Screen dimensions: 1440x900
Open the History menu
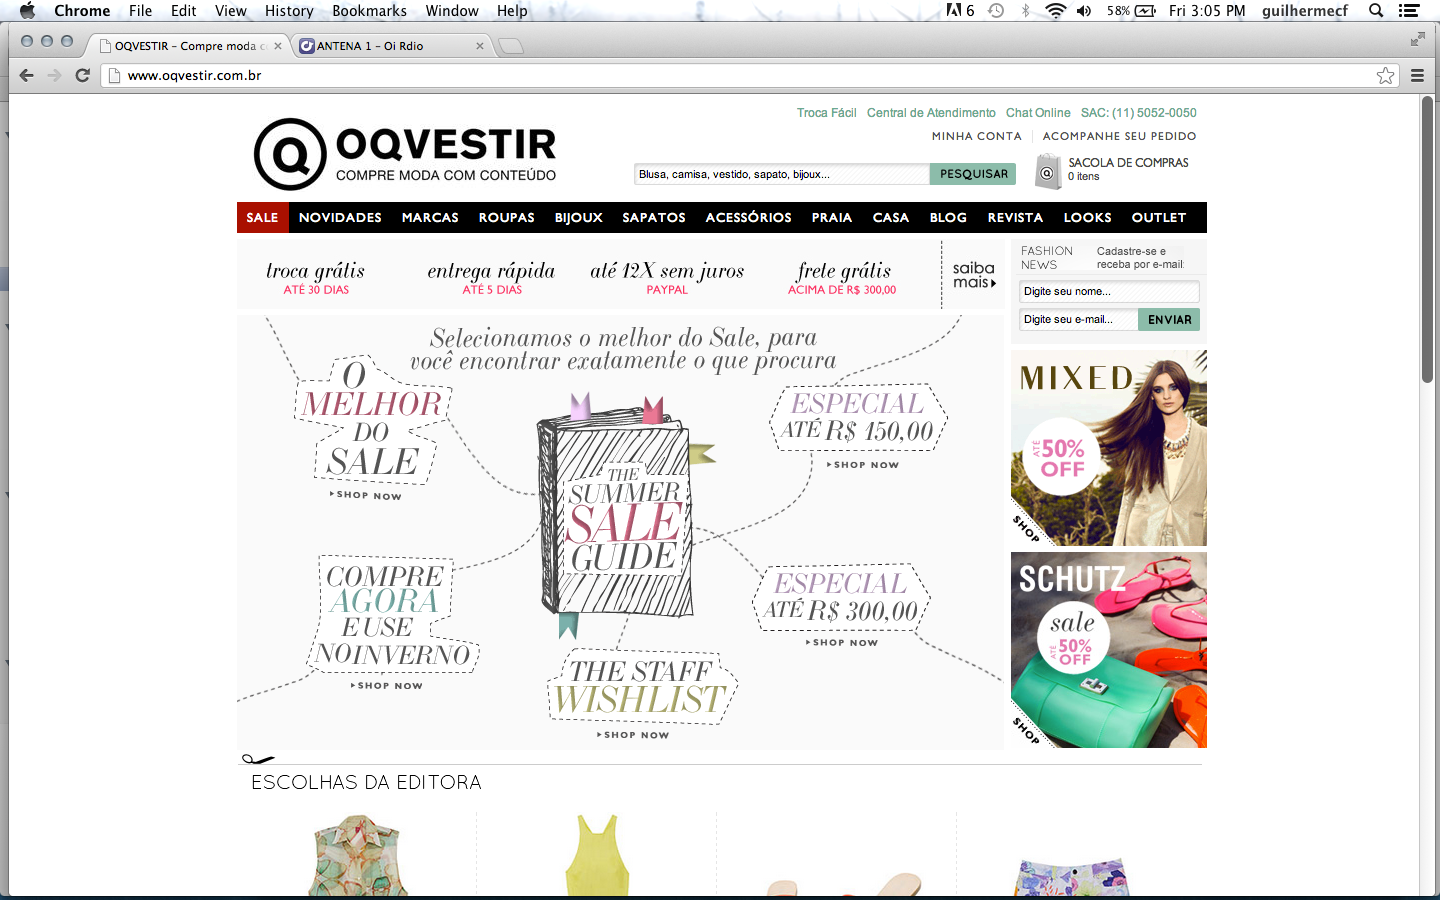(x=289, y=11)
